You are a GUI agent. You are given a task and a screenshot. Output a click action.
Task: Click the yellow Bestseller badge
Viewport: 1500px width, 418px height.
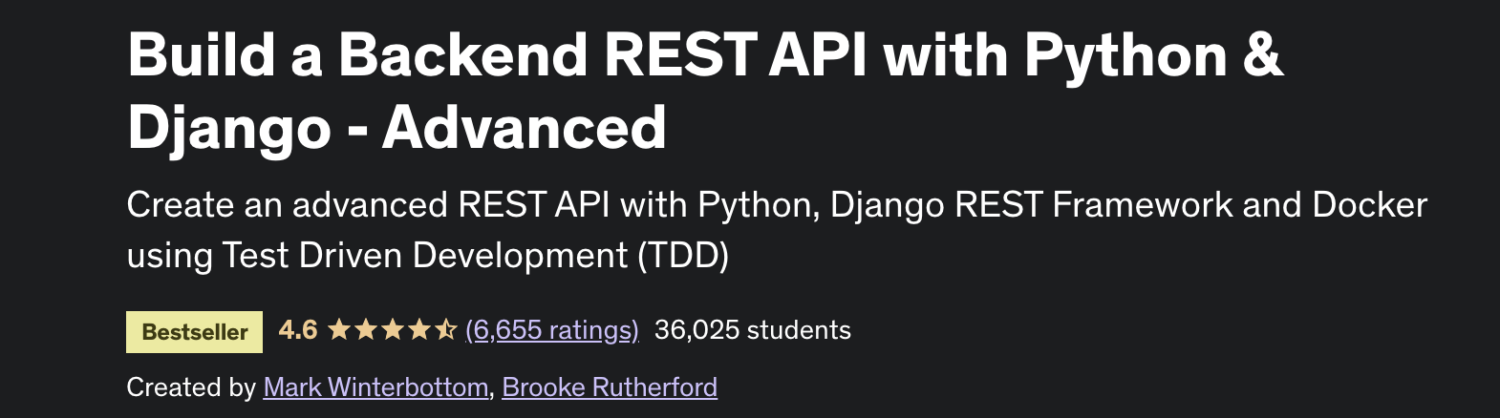point(195,332)
